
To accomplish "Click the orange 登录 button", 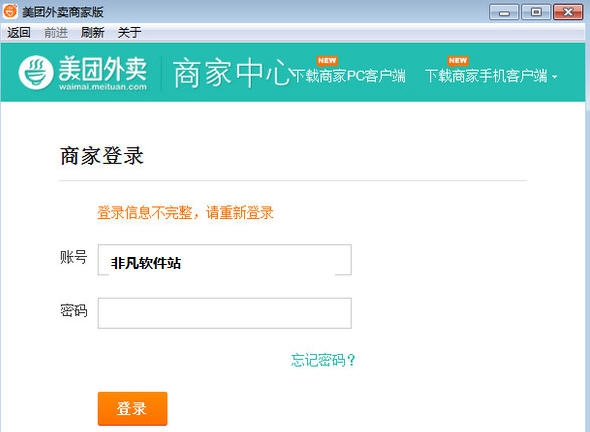I will click(x=132, y=409).
